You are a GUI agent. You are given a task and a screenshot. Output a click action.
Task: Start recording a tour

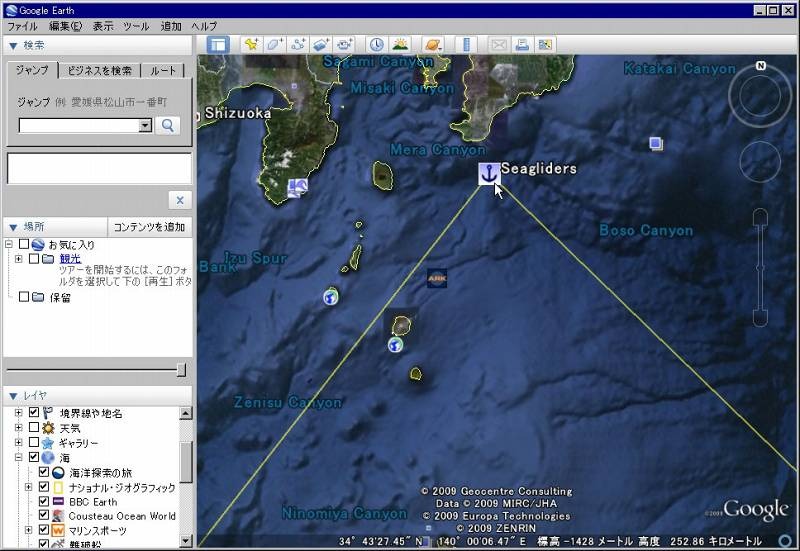click(345, 45)
